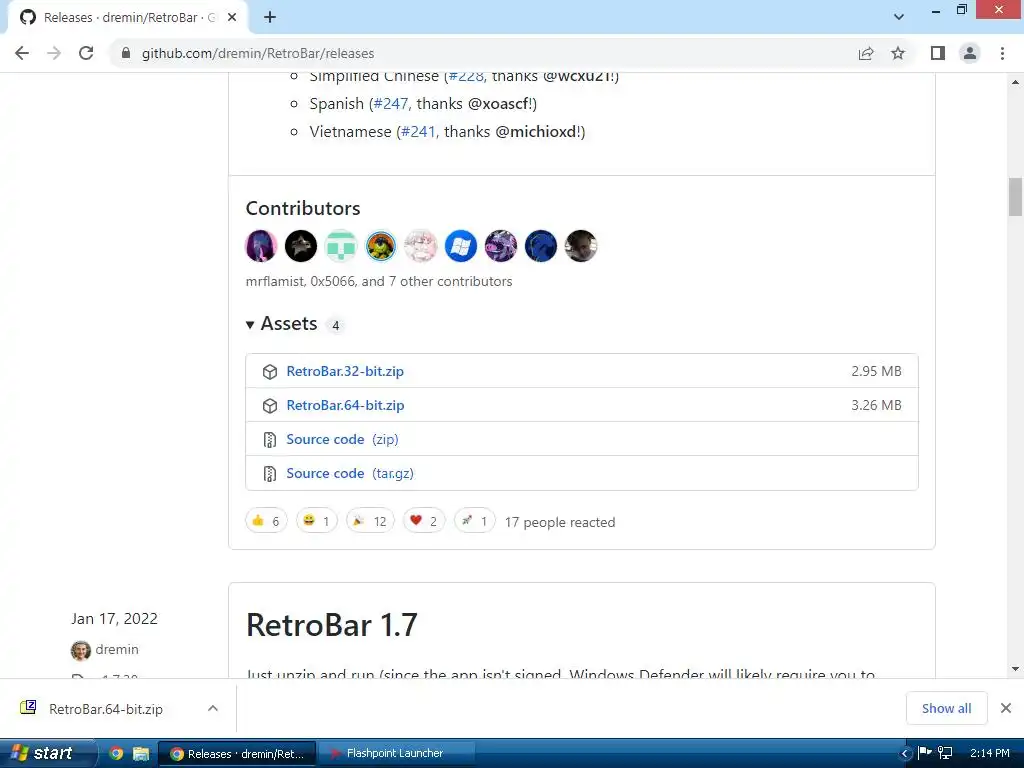Expand hidden system tray icons

[904, 754]
